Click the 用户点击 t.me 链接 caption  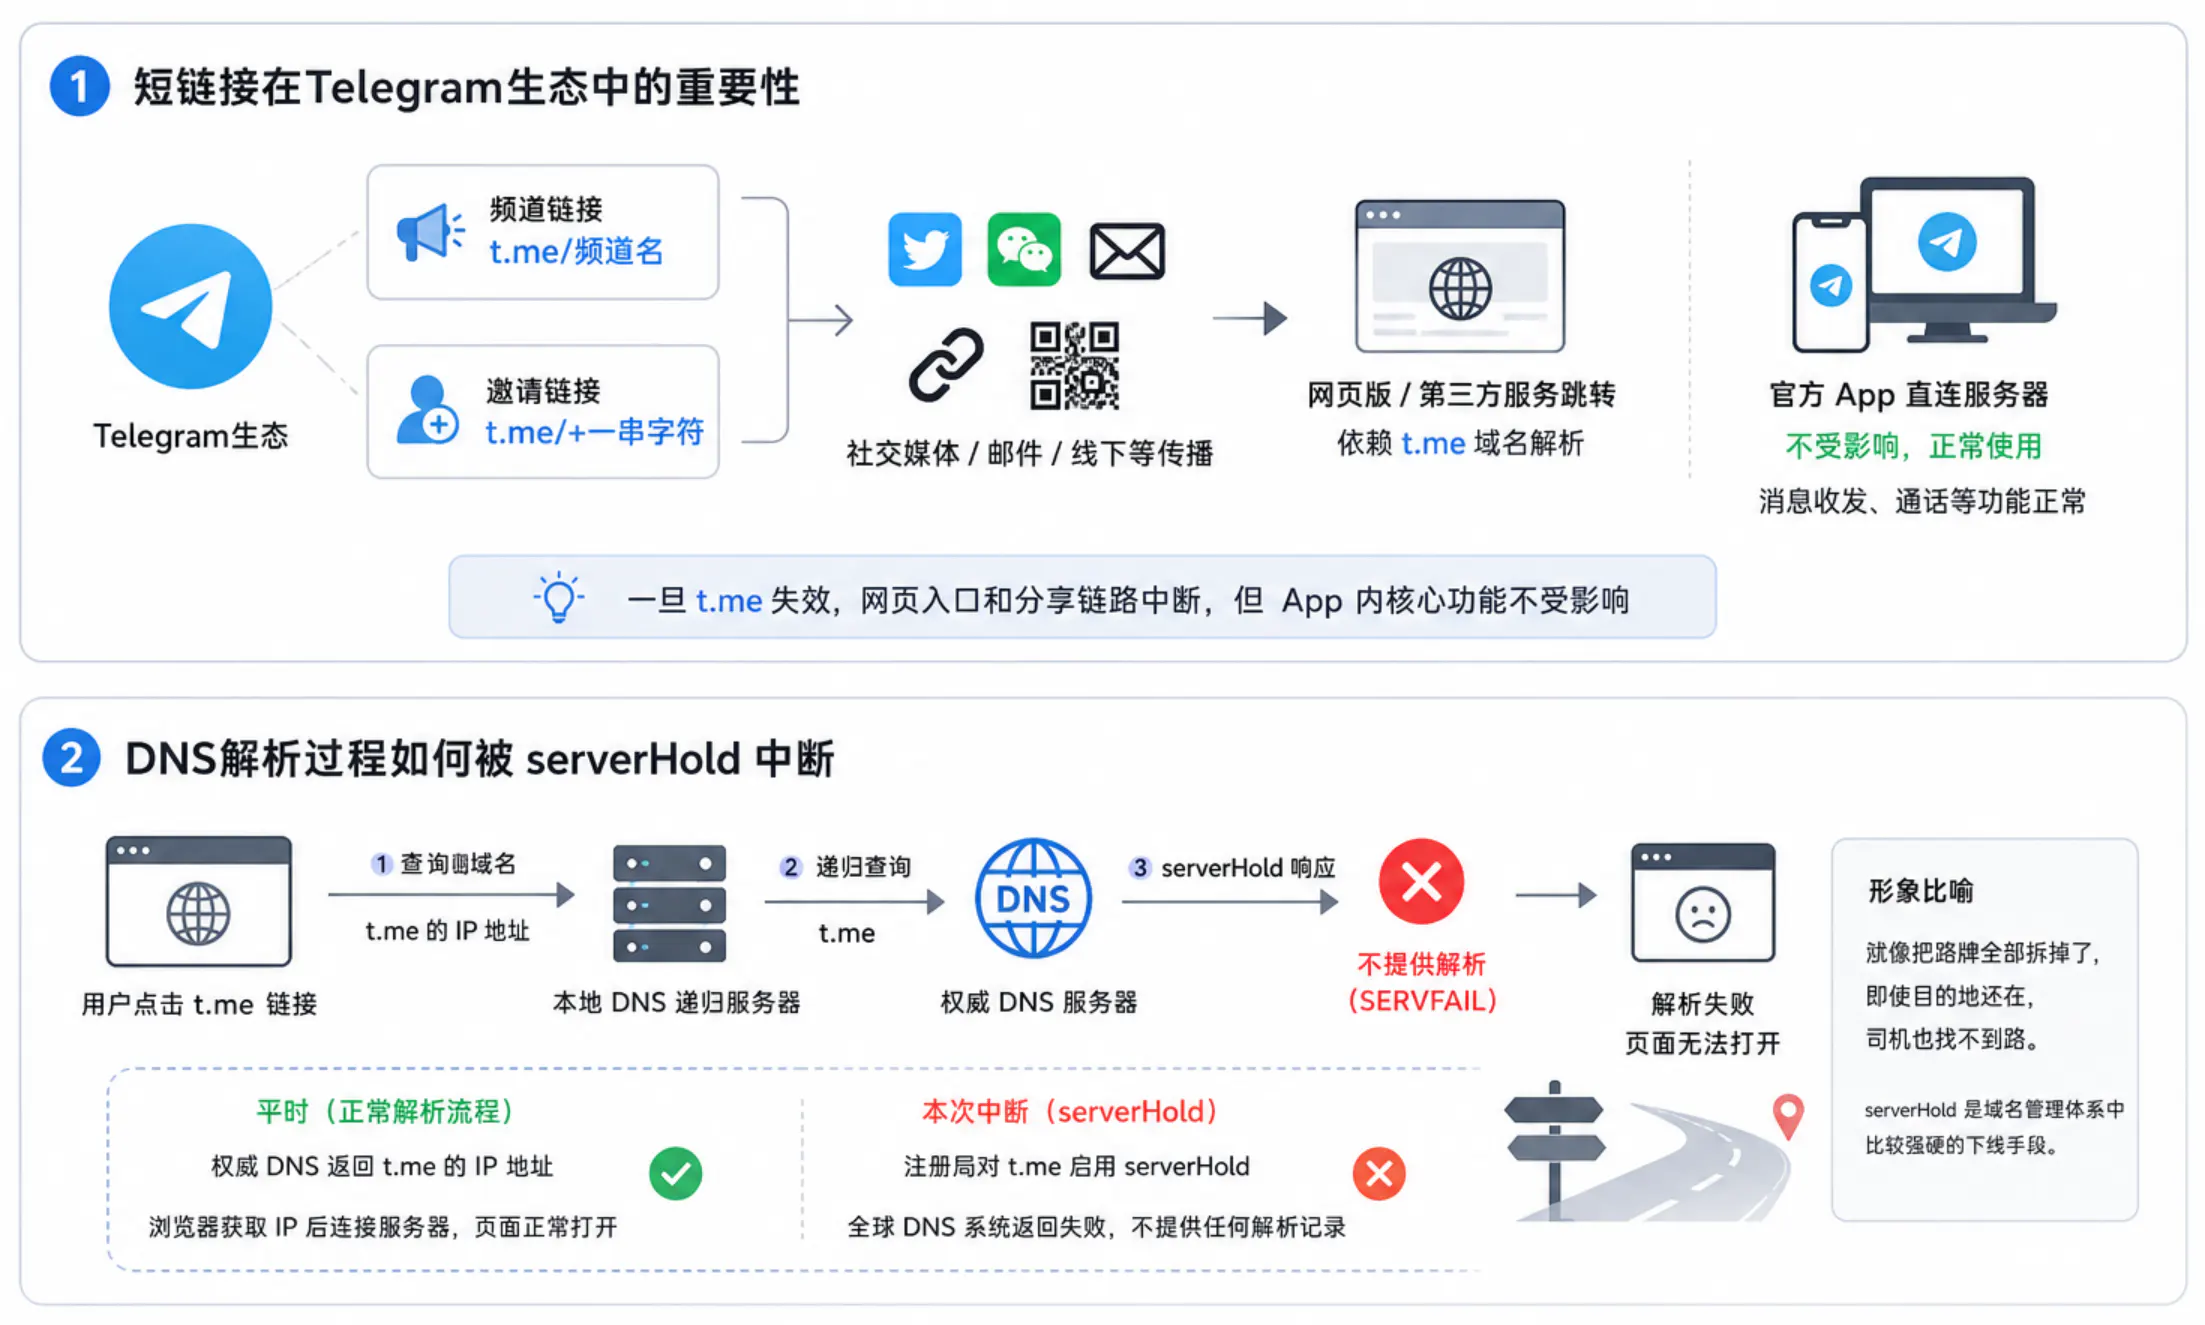coord(199,1004)
